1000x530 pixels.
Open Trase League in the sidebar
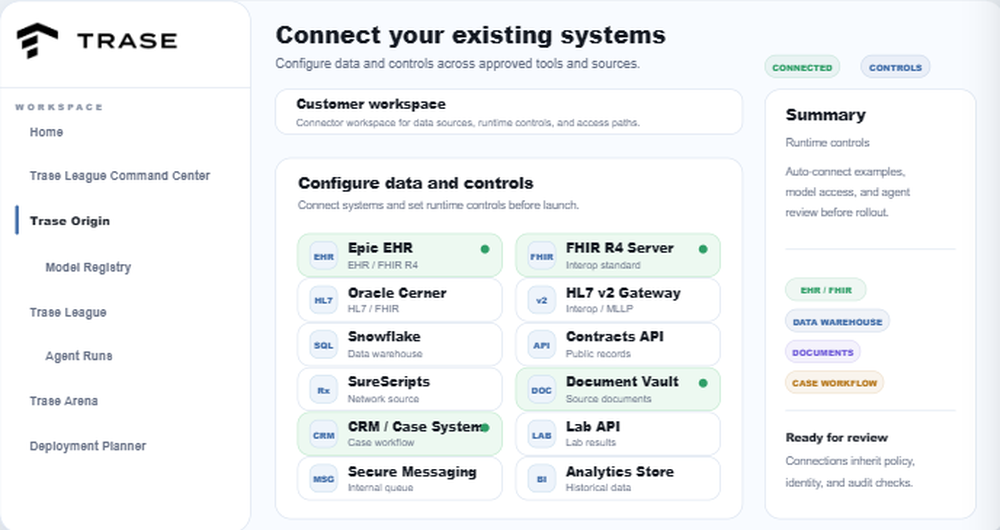click(x=68, y=312)
